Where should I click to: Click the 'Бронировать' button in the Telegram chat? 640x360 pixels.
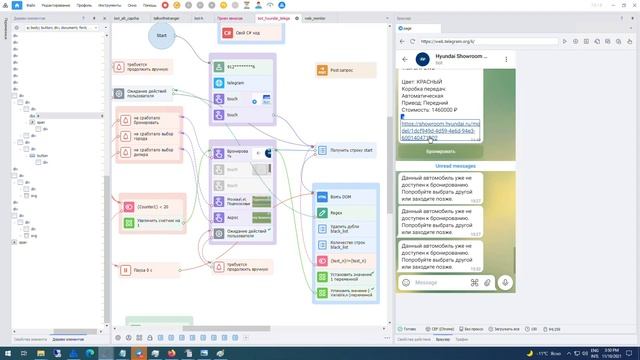point(440,151)
